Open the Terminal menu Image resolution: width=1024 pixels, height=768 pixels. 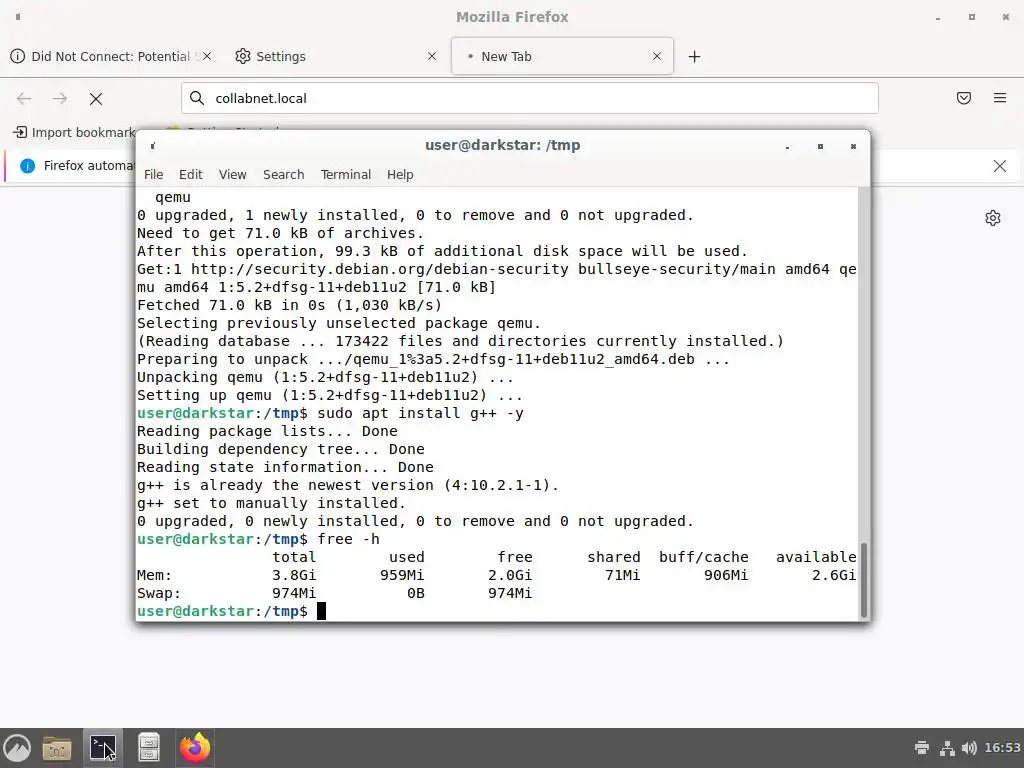coord(345,174)
